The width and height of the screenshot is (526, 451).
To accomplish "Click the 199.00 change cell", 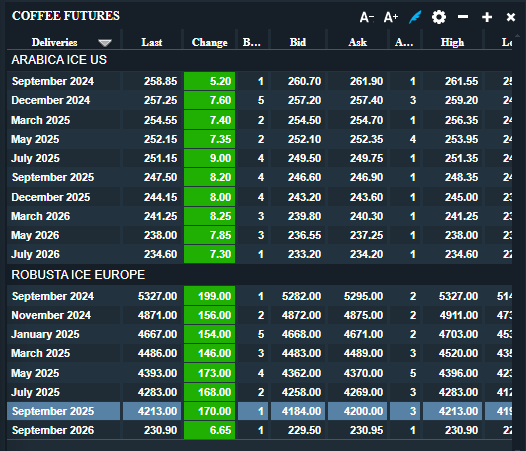I will (x=209, y=296).
